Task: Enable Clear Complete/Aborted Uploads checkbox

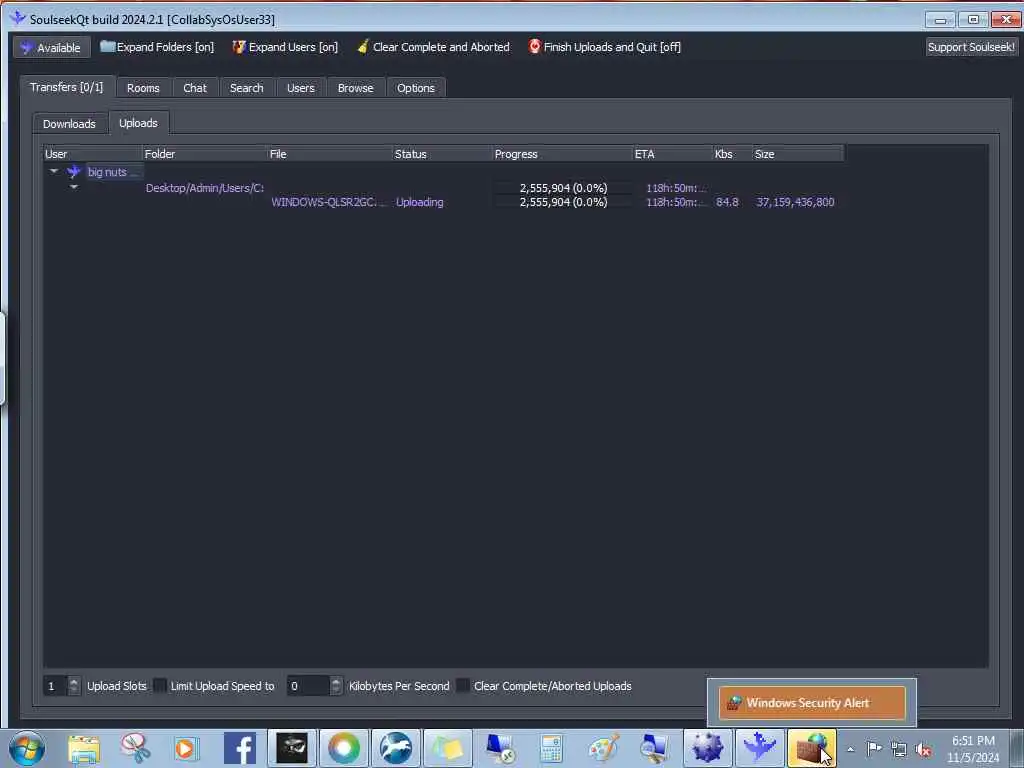Action: click(462, 686)
